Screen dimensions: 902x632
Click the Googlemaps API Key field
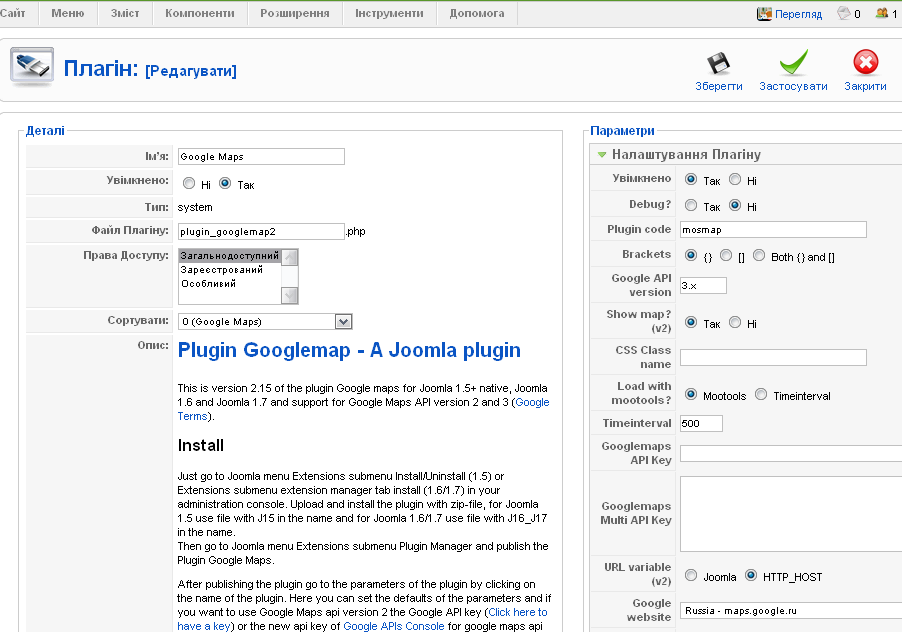pyautogui.click(x=791, y=453)
